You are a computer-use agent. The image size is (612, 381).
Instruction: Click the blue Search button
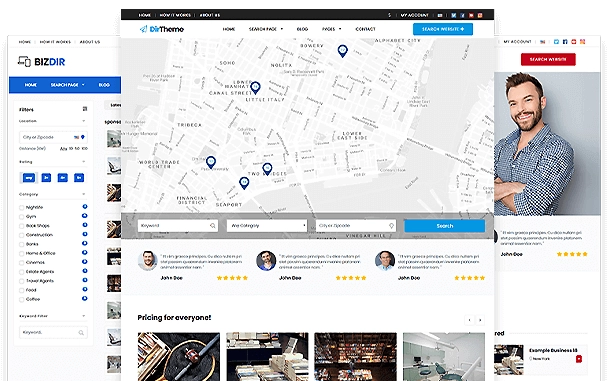[445, 226]
